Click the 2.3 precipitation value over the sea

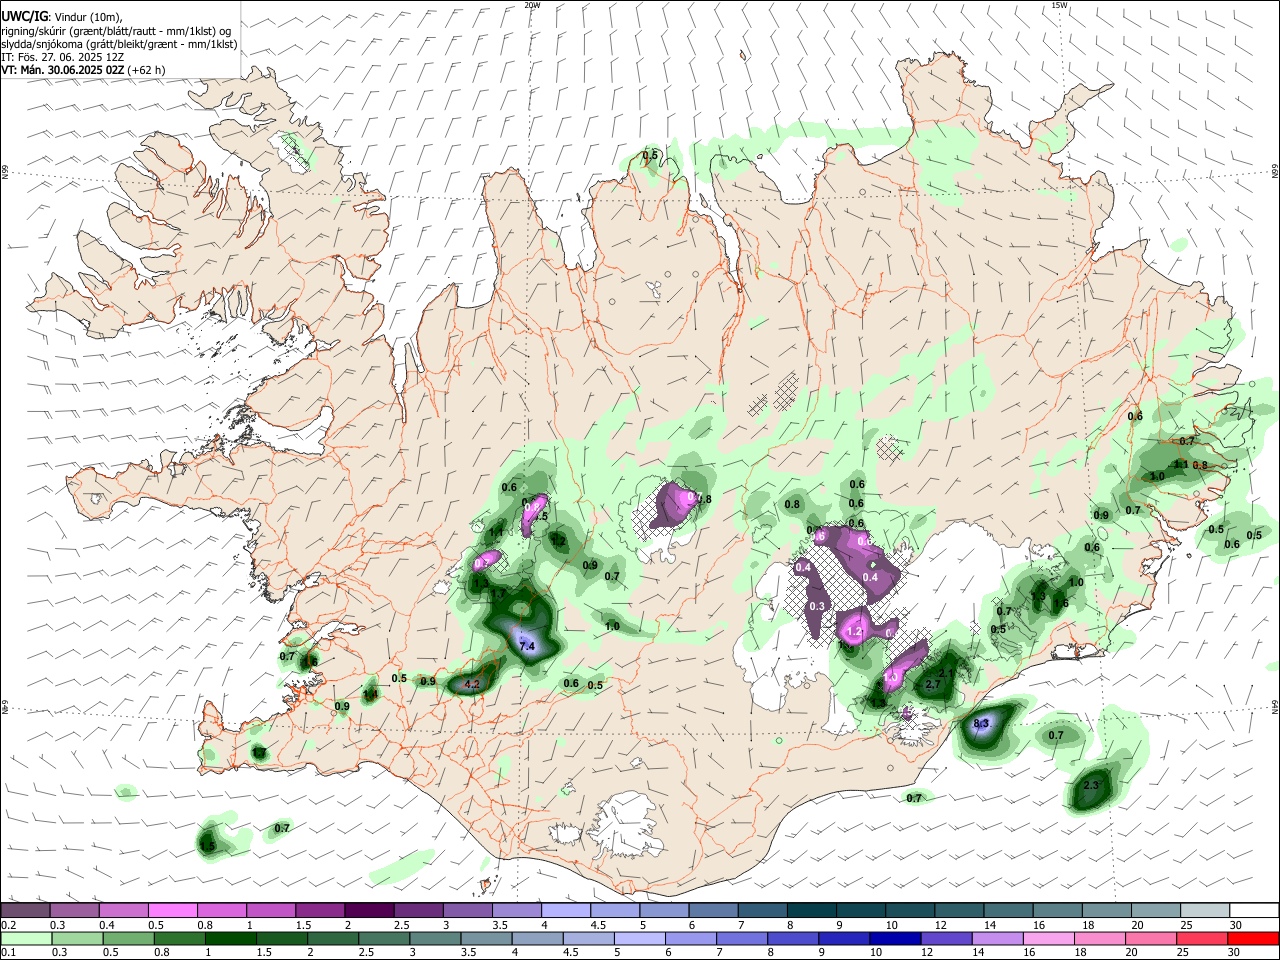click(x=1091, y=785)
